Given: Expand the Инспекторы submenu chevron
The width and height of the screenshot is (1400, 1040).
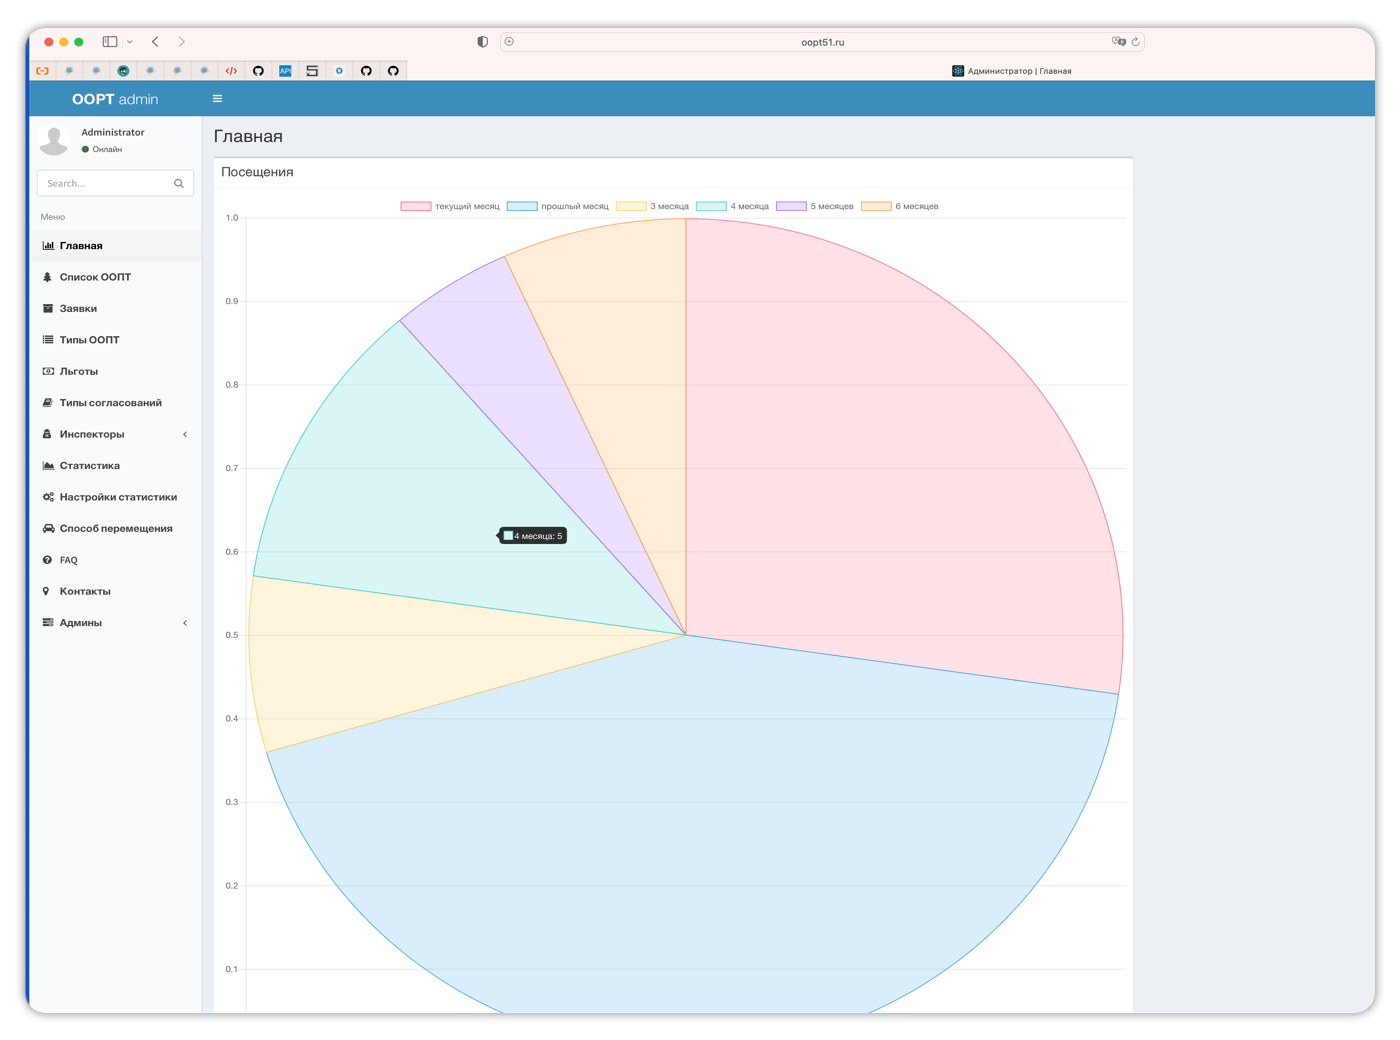Looking at the screenshot, I should click(x=185, y=434).
